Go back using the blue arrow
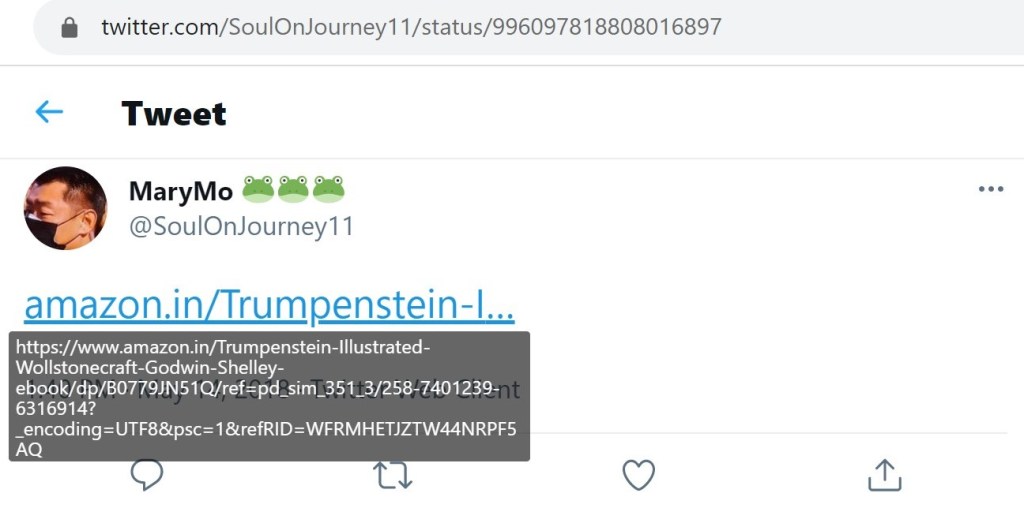 click(49, 112)
